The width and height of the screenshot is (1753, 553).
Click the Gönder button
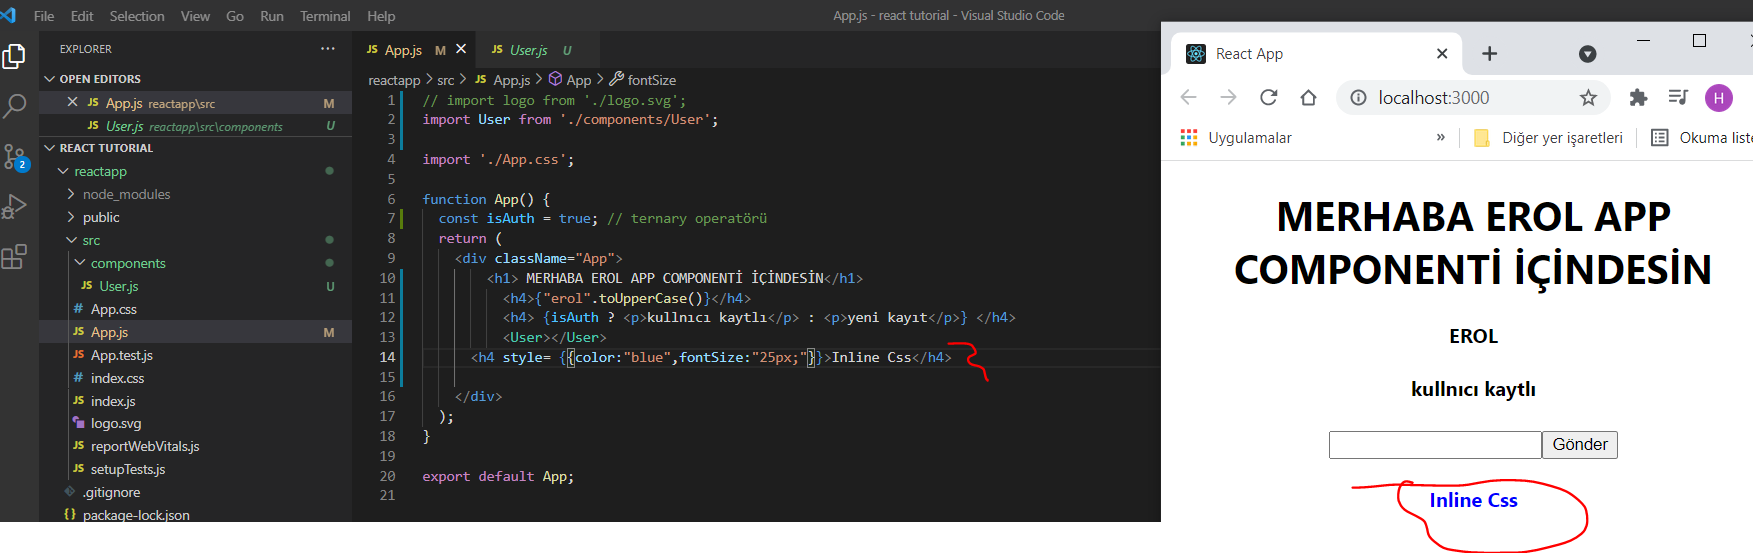1579,445
